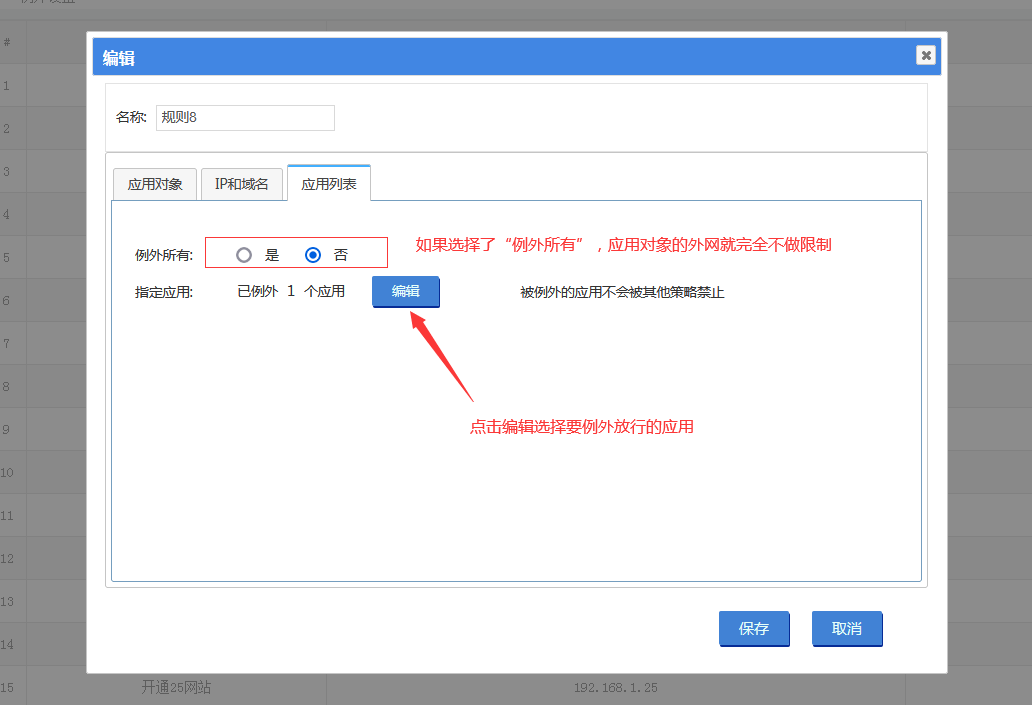
Task: Click the blue 编辑 button beside 指定应用
Action: 405,291
